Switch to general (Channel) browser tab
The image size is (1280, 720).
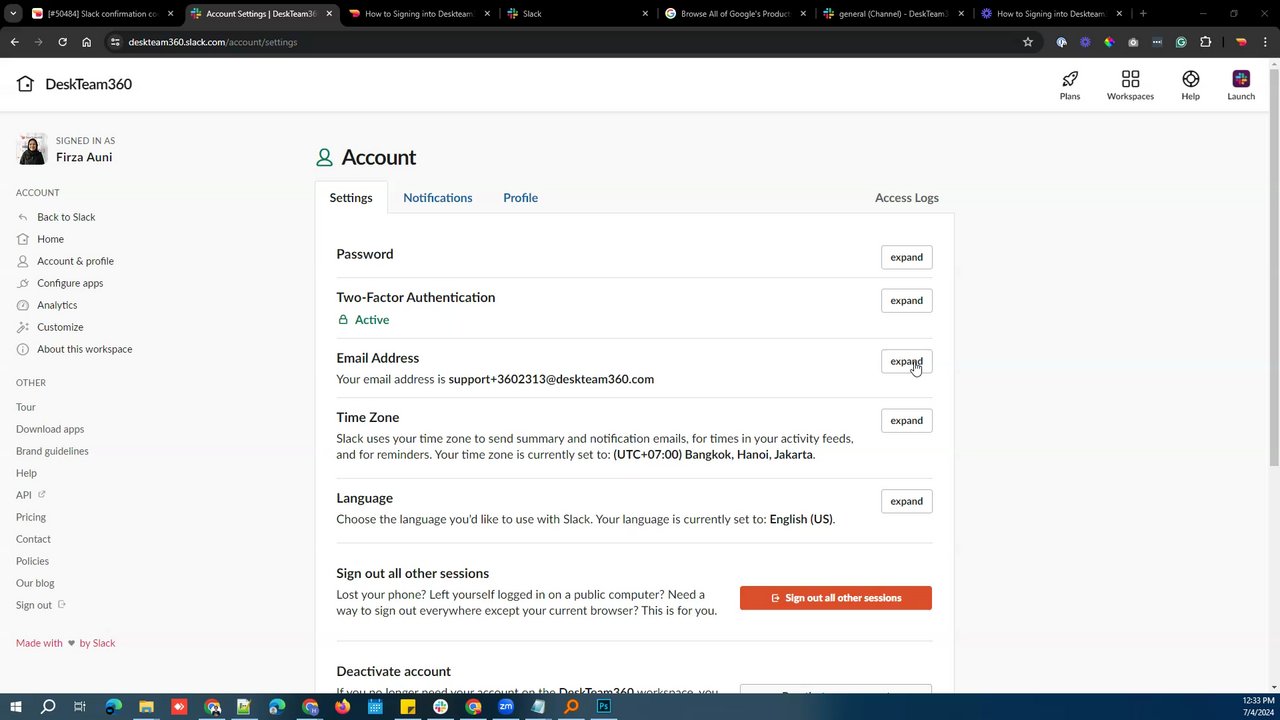[x=894, y=14]
